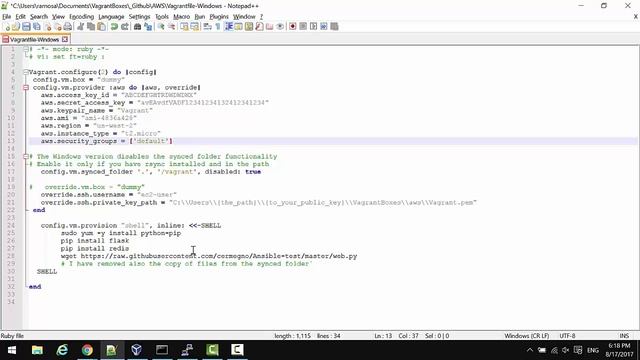Open the Language menu
The height and width of the screenshot is (360, 640).
point(111,17)
